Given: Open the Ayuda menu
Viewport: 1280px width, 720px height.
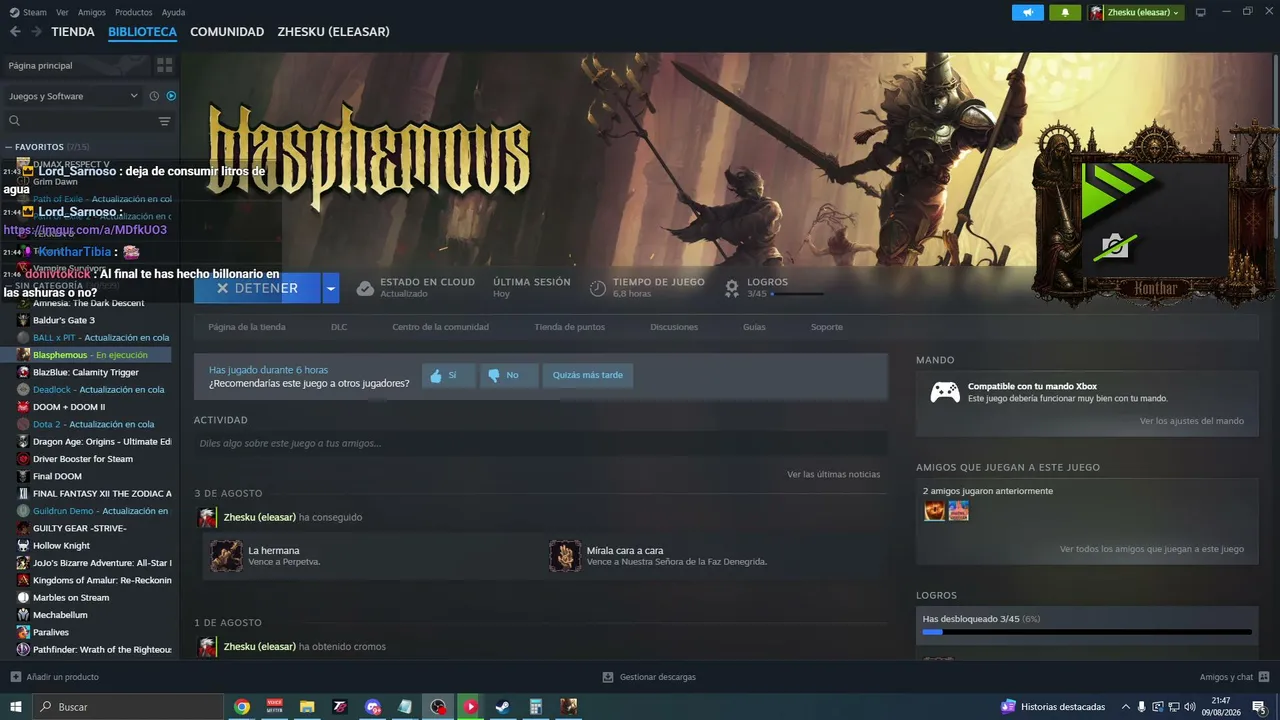Looking at the screenshot, I should 174,12.
